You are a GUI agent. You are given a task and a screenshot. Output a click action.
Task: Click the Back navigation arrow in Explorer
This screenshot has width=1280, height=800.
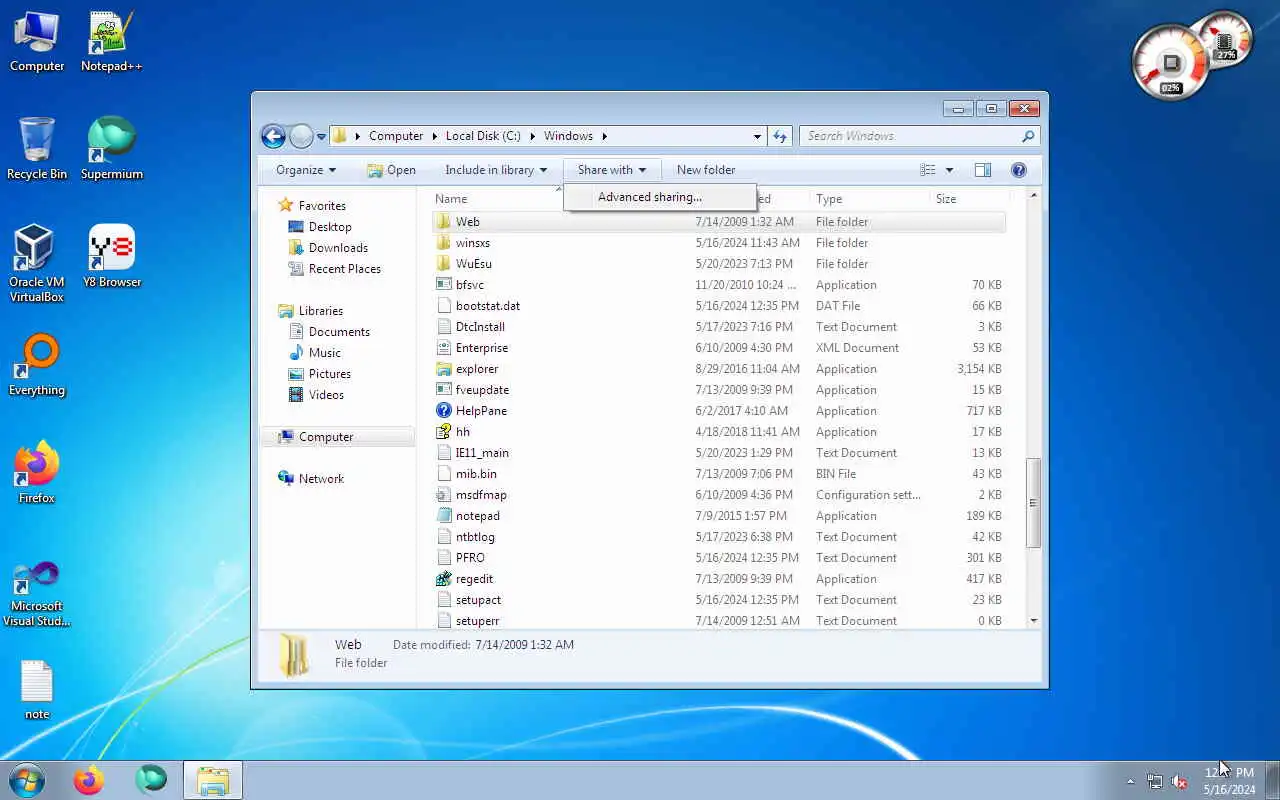click(273, 136)
